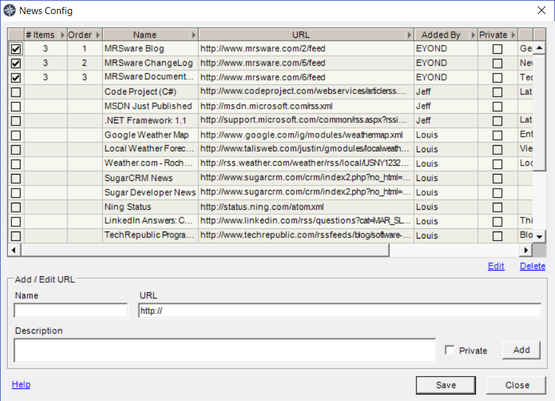Viewport: 555px width, 401px height.
Task: Tick the Private checkbox beside Description
Action: point(450,350)
